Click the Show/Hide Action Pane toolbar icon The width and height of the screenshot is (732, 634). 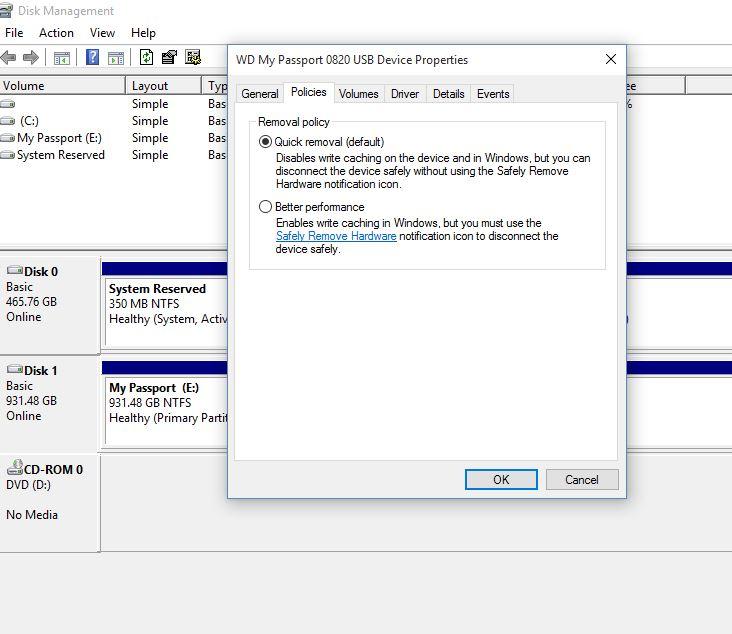116,58
